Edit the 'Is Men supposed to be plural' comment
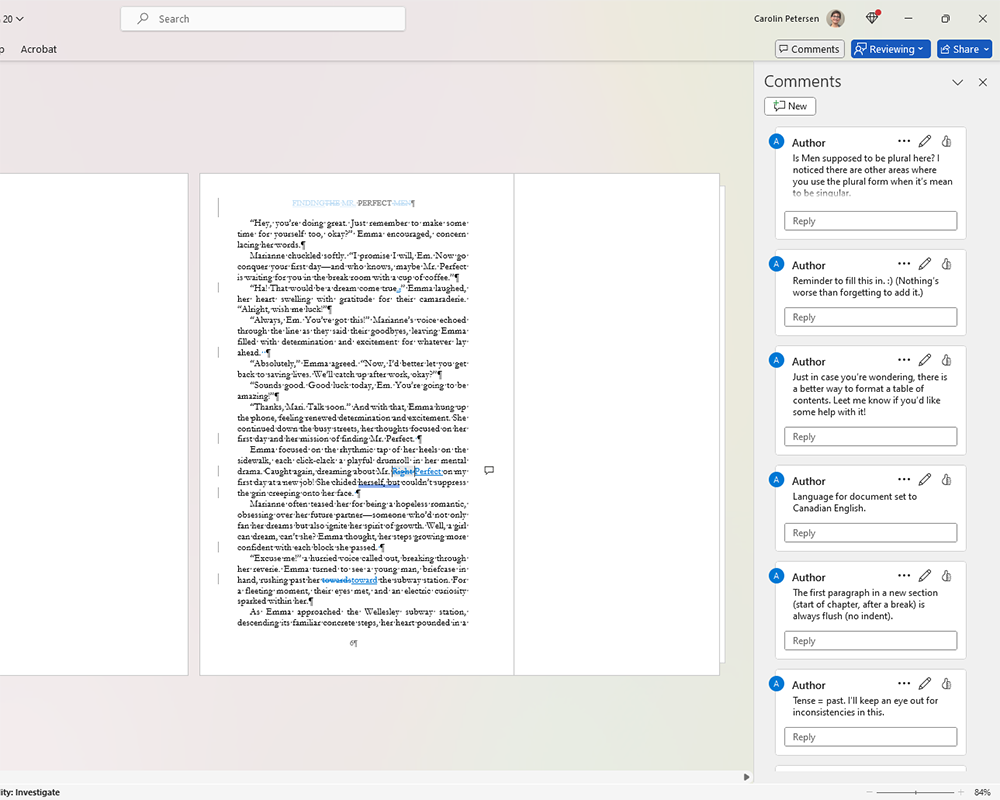Image resolution: width=1000 pixels, height=800 pixels. point(925,141)
